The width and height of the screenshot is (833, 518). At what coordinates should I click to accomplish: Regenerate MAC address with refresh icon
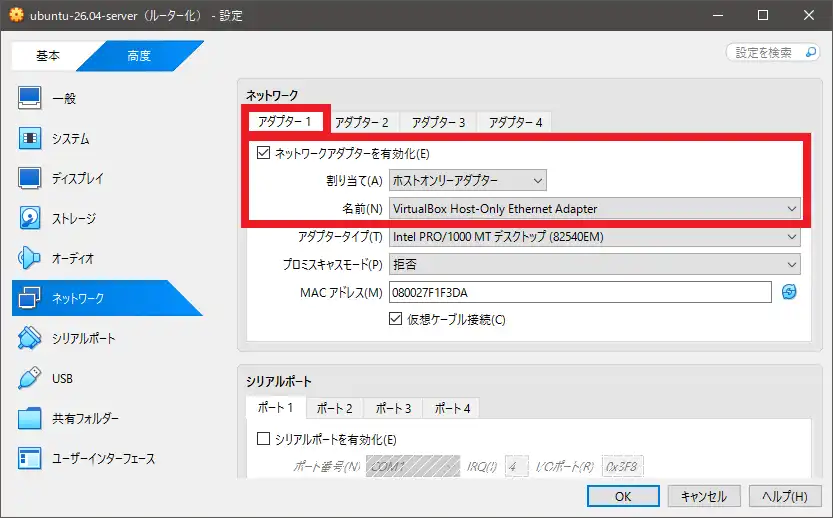tap(789, 292)
